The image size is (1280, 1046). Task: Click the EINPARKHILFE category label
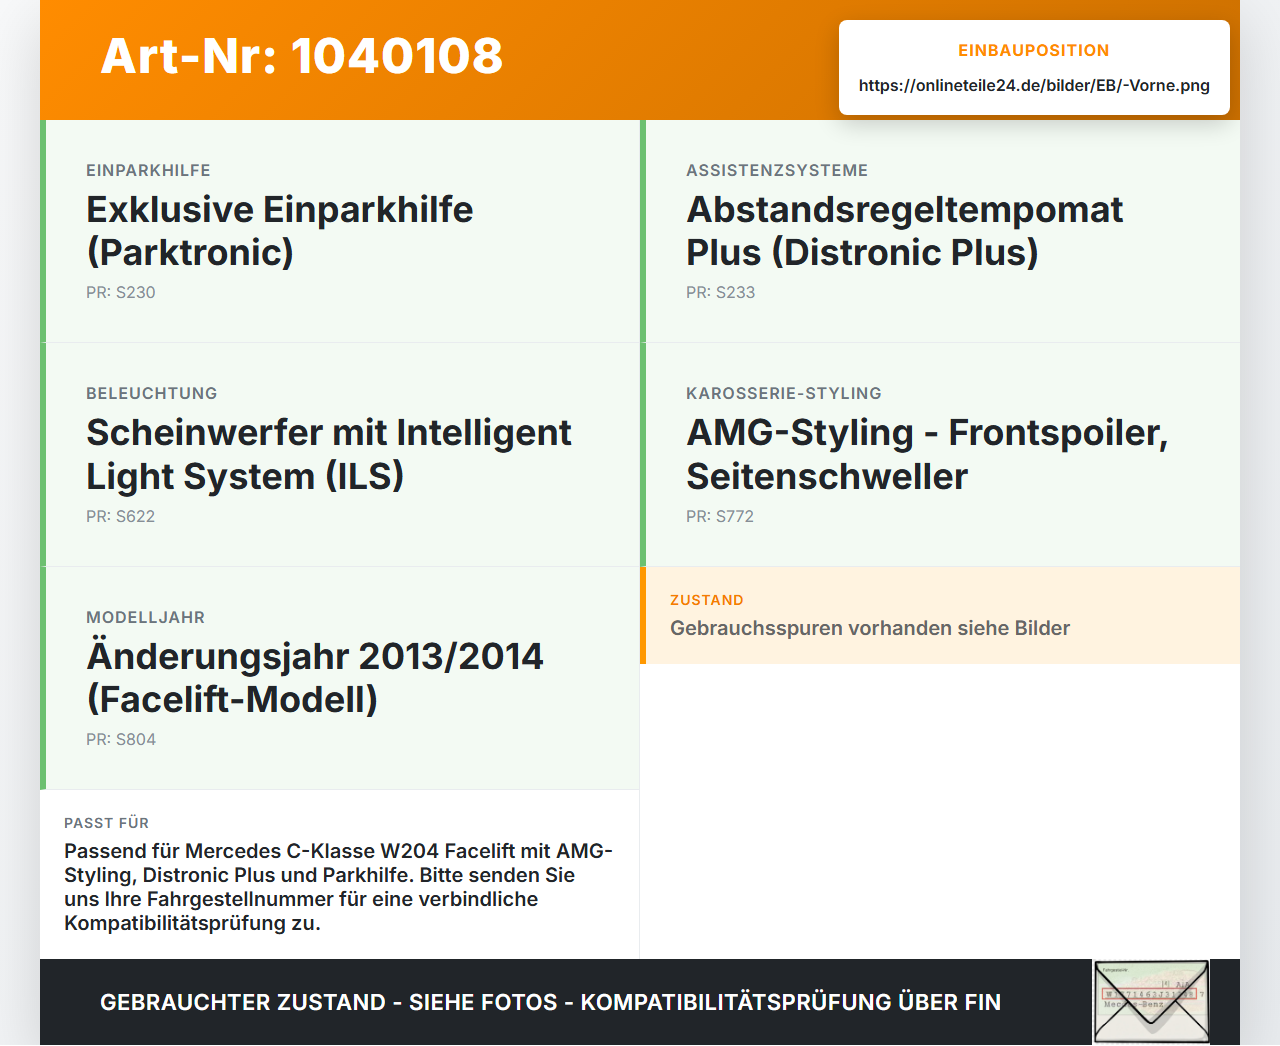pyautogui.click(x=148, y=171)
